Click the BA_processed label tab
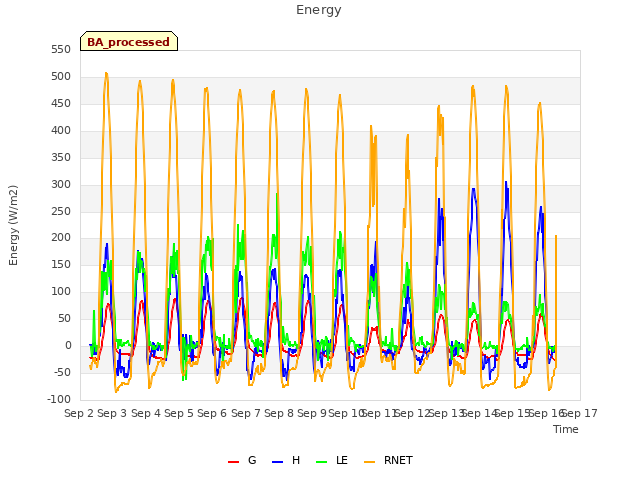The image size is (640, 480). click(x=129, y=41)
